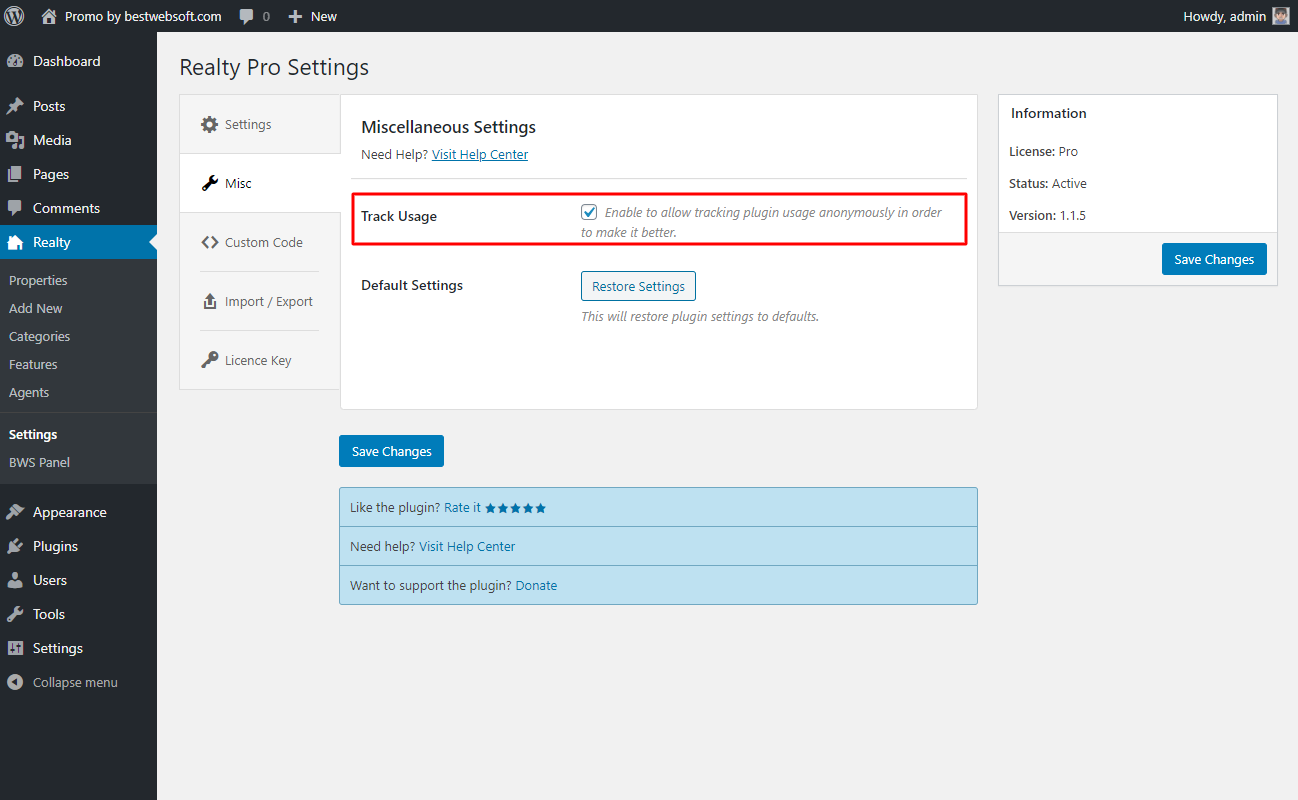Click the Status: Active text
This screenshot has width=1298, height=800.
(x=1048, y=184)
